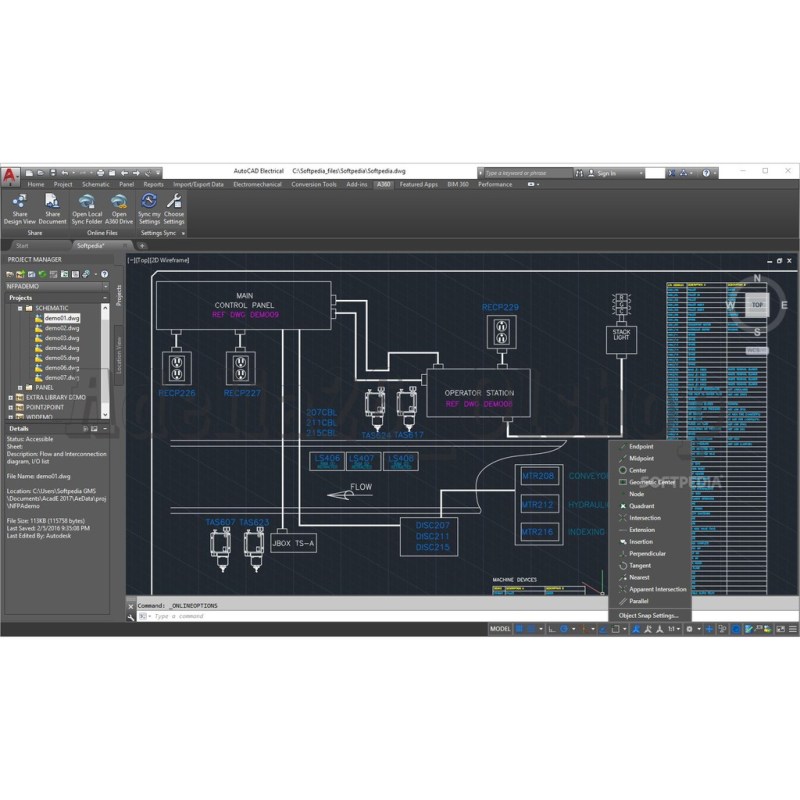Select Geometric Center in the object snap menu
This screenshot has height=800, width=800.
coord(650,482)
